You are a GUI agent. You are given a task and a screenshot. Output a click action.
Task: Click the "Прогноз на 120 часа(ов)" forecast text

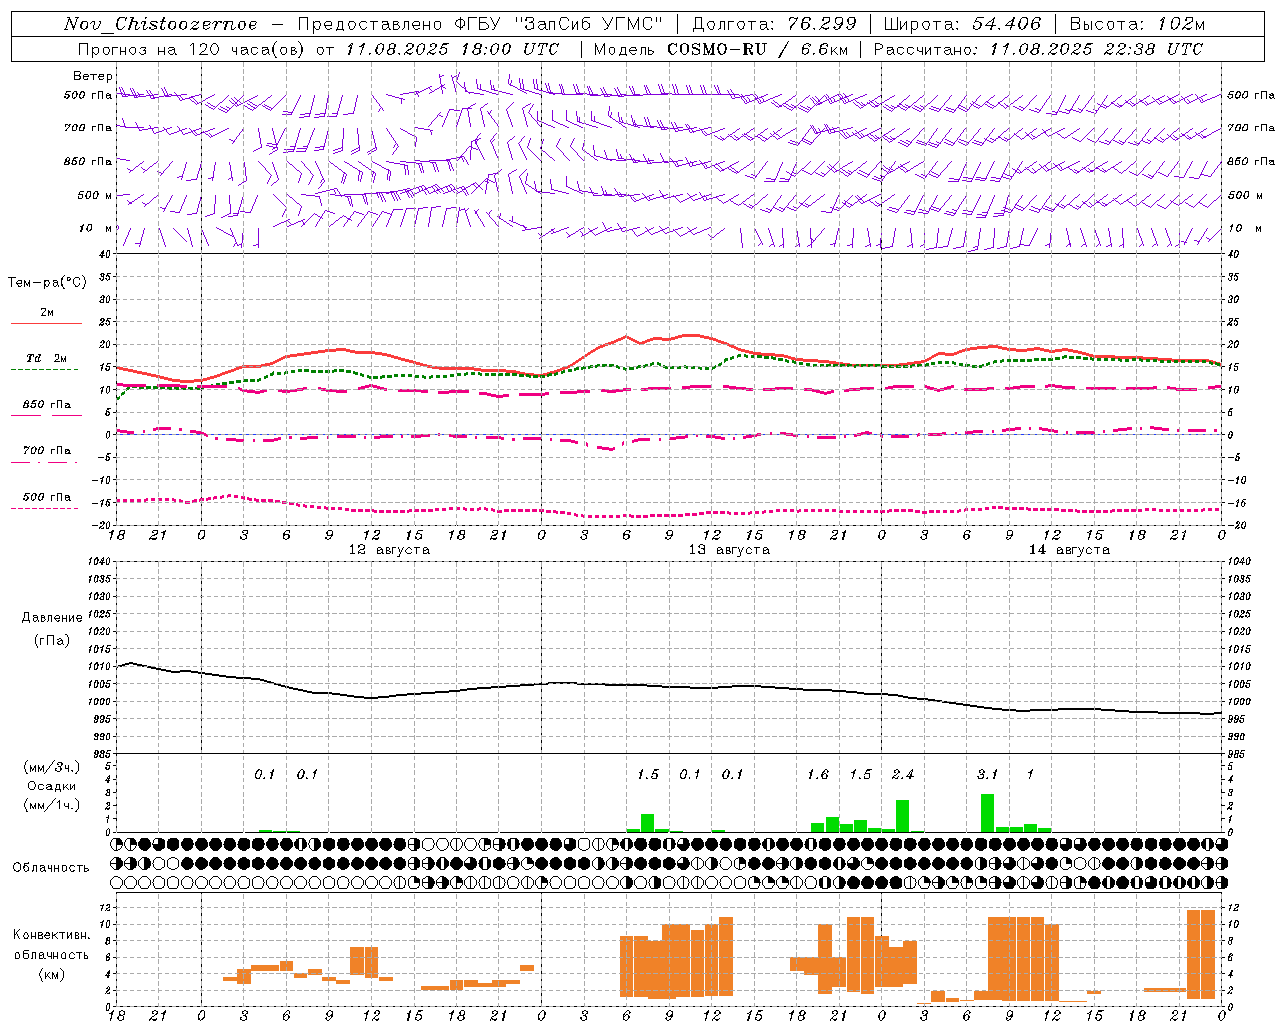(193, 49)
